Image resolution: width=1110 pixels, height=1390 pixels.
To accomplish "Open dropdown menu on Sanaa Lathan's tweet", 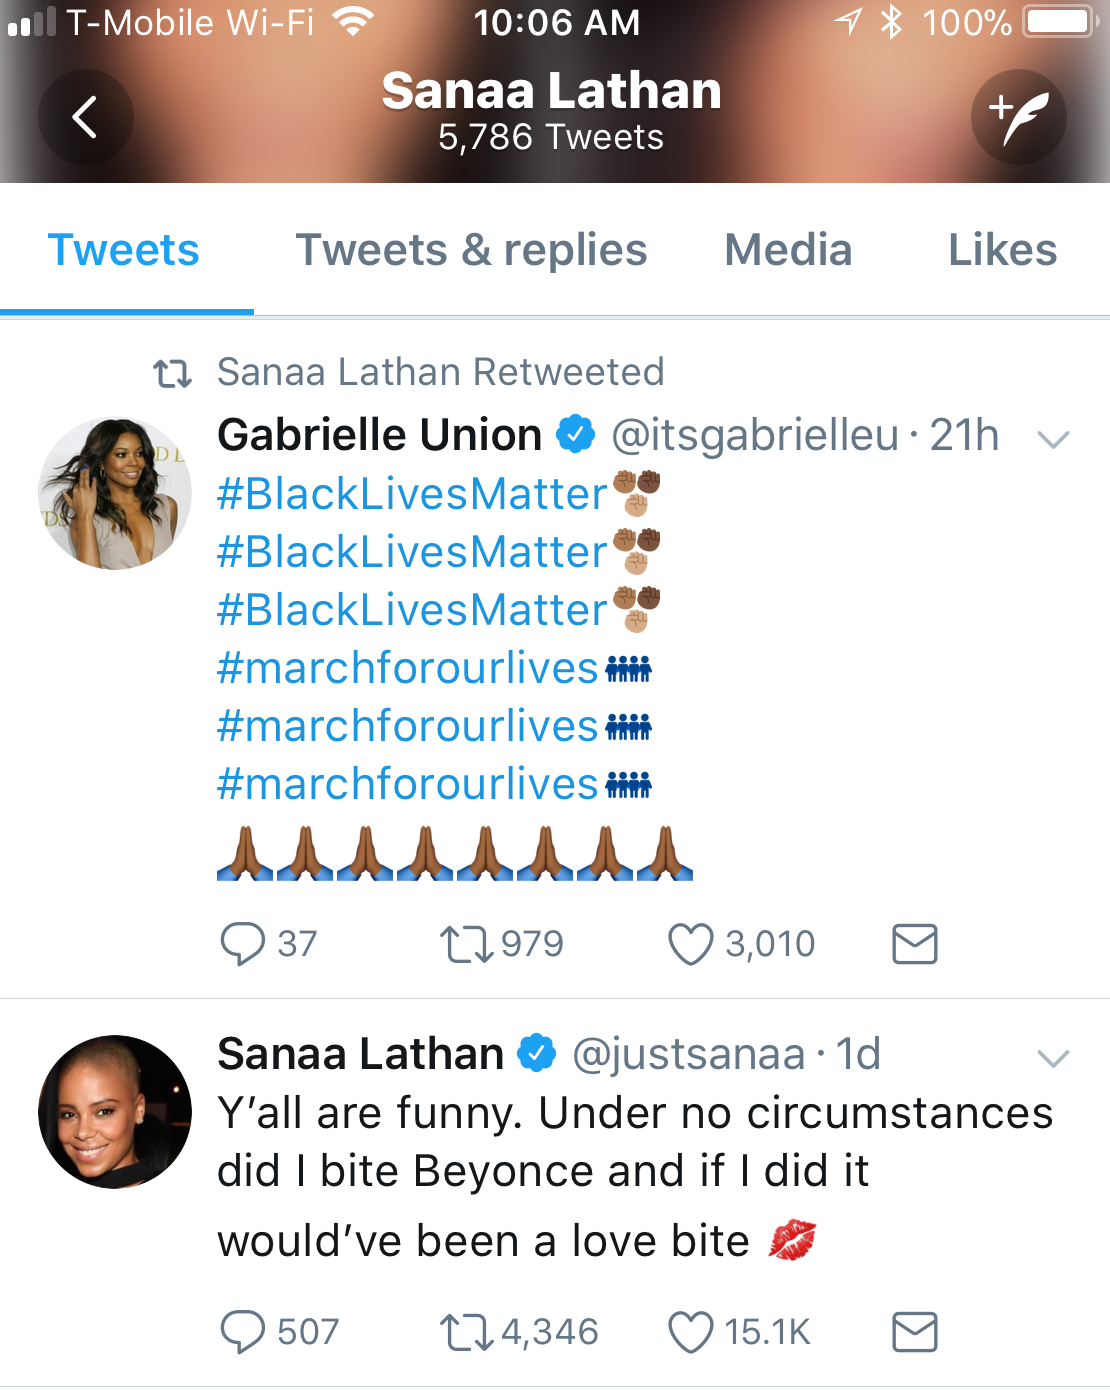I will pyautogui.click(x=1054, y=1057).
